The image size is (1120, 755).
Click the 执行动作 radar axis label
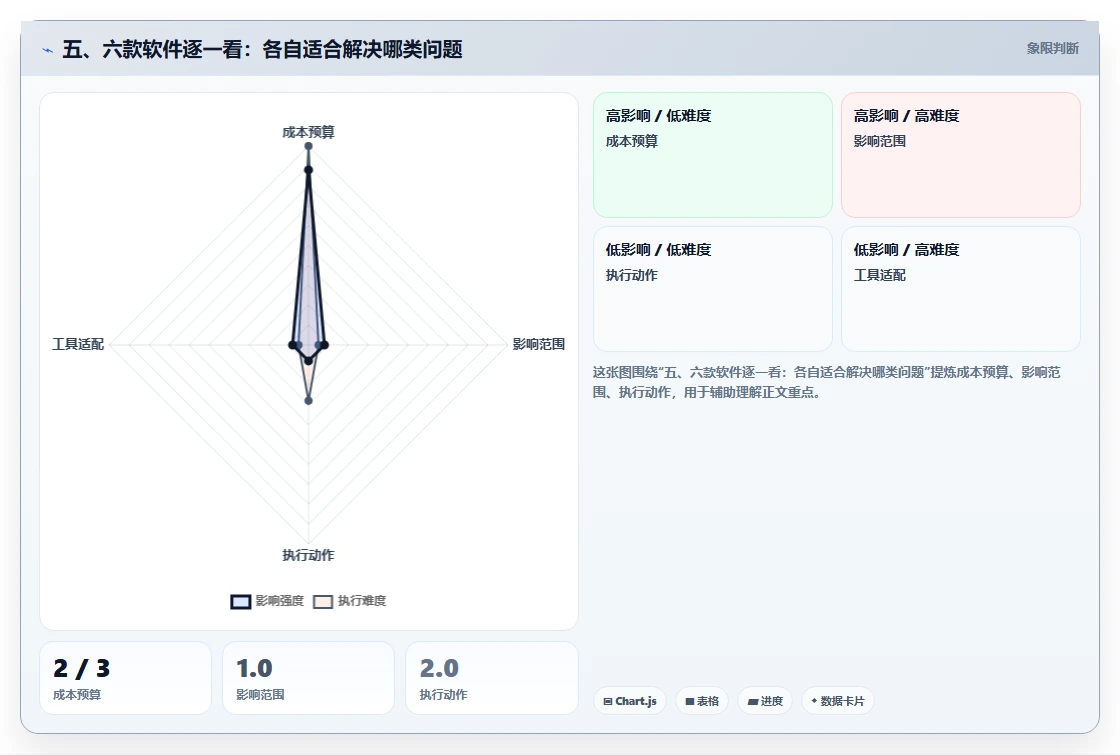pos(309,555)
